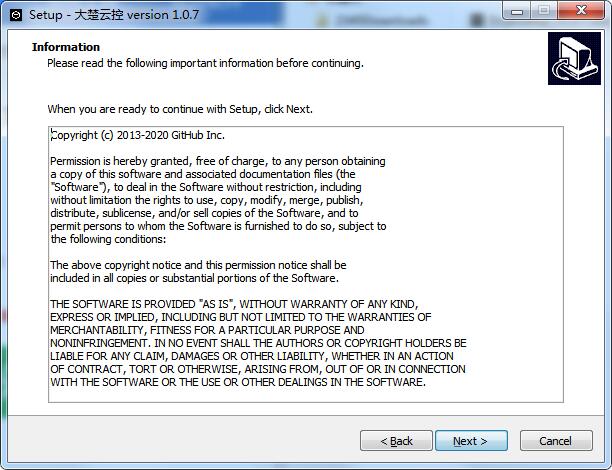Cancel the setup wizard
The image size is (612, 470).
pos(556,441)
